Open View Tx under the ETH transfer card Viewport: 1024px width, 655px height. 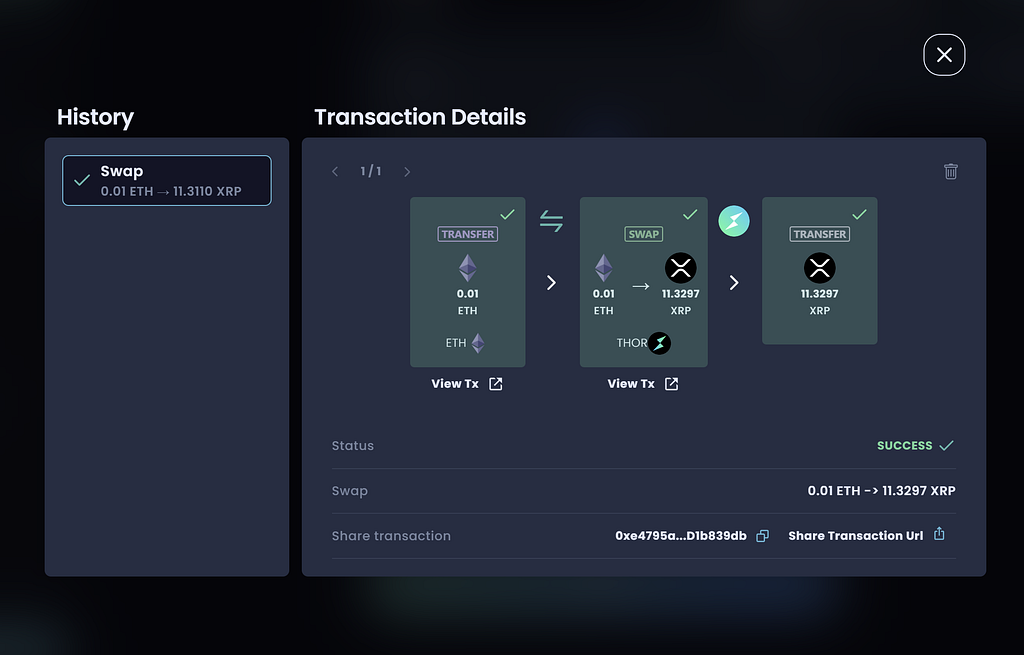tap(467, 384)
